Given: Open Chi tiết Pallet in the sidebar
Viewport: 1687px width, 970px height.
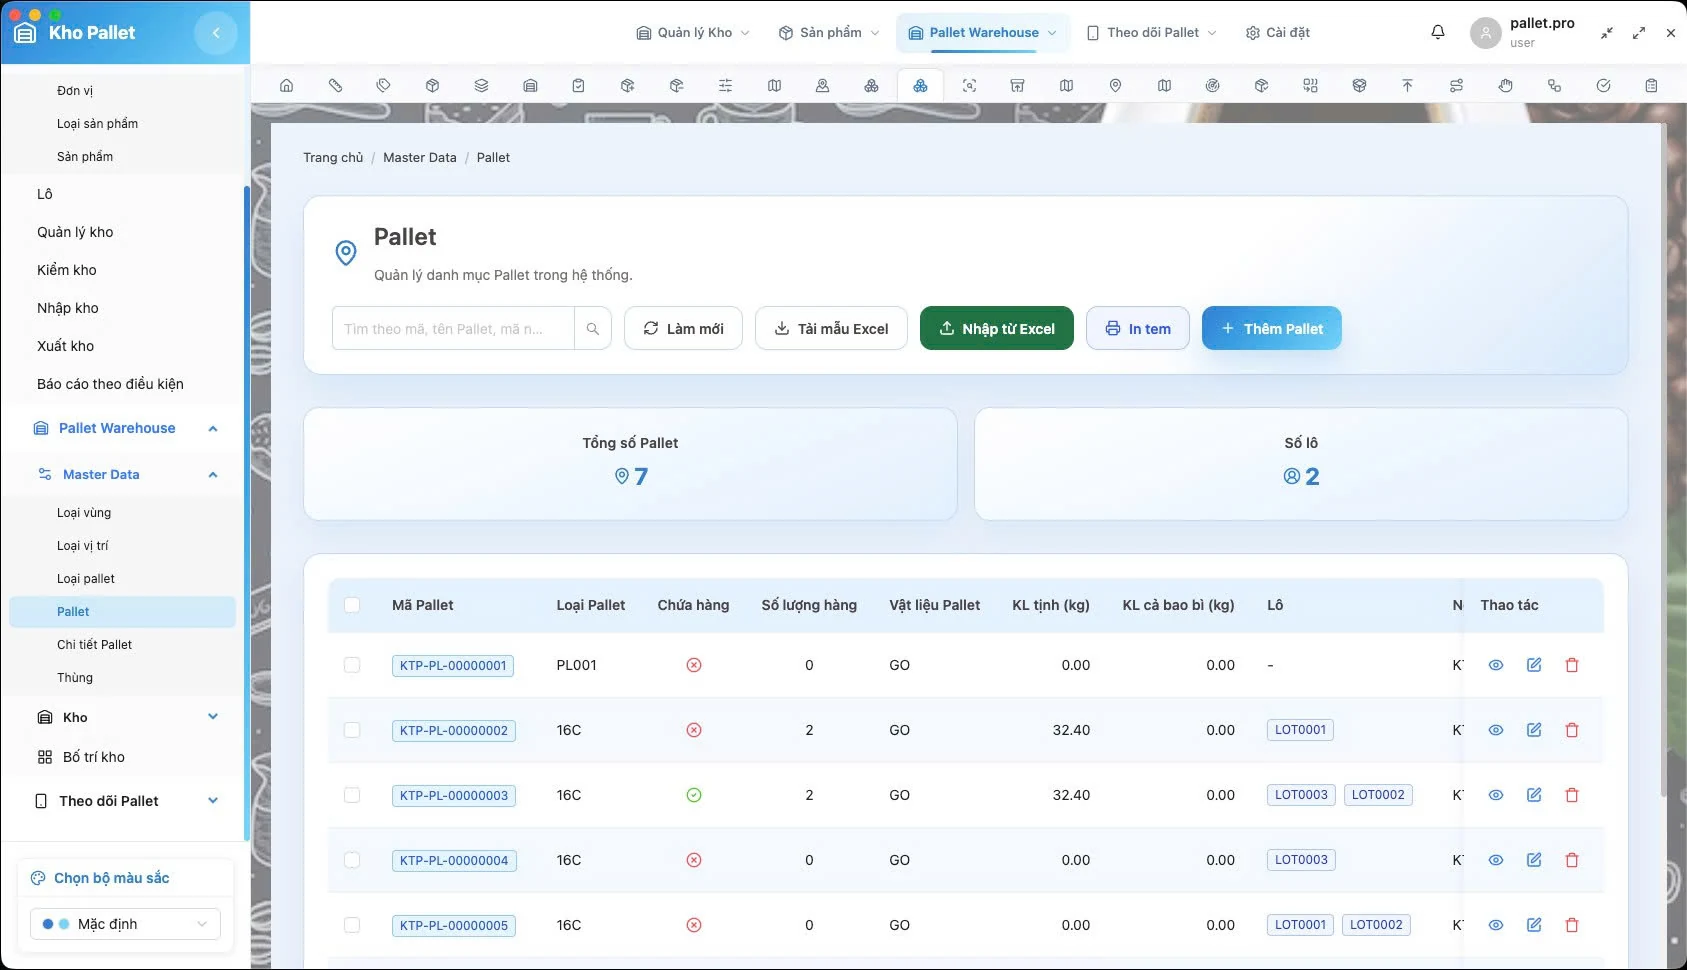Looking at the screenshot, I should (94, 645).
